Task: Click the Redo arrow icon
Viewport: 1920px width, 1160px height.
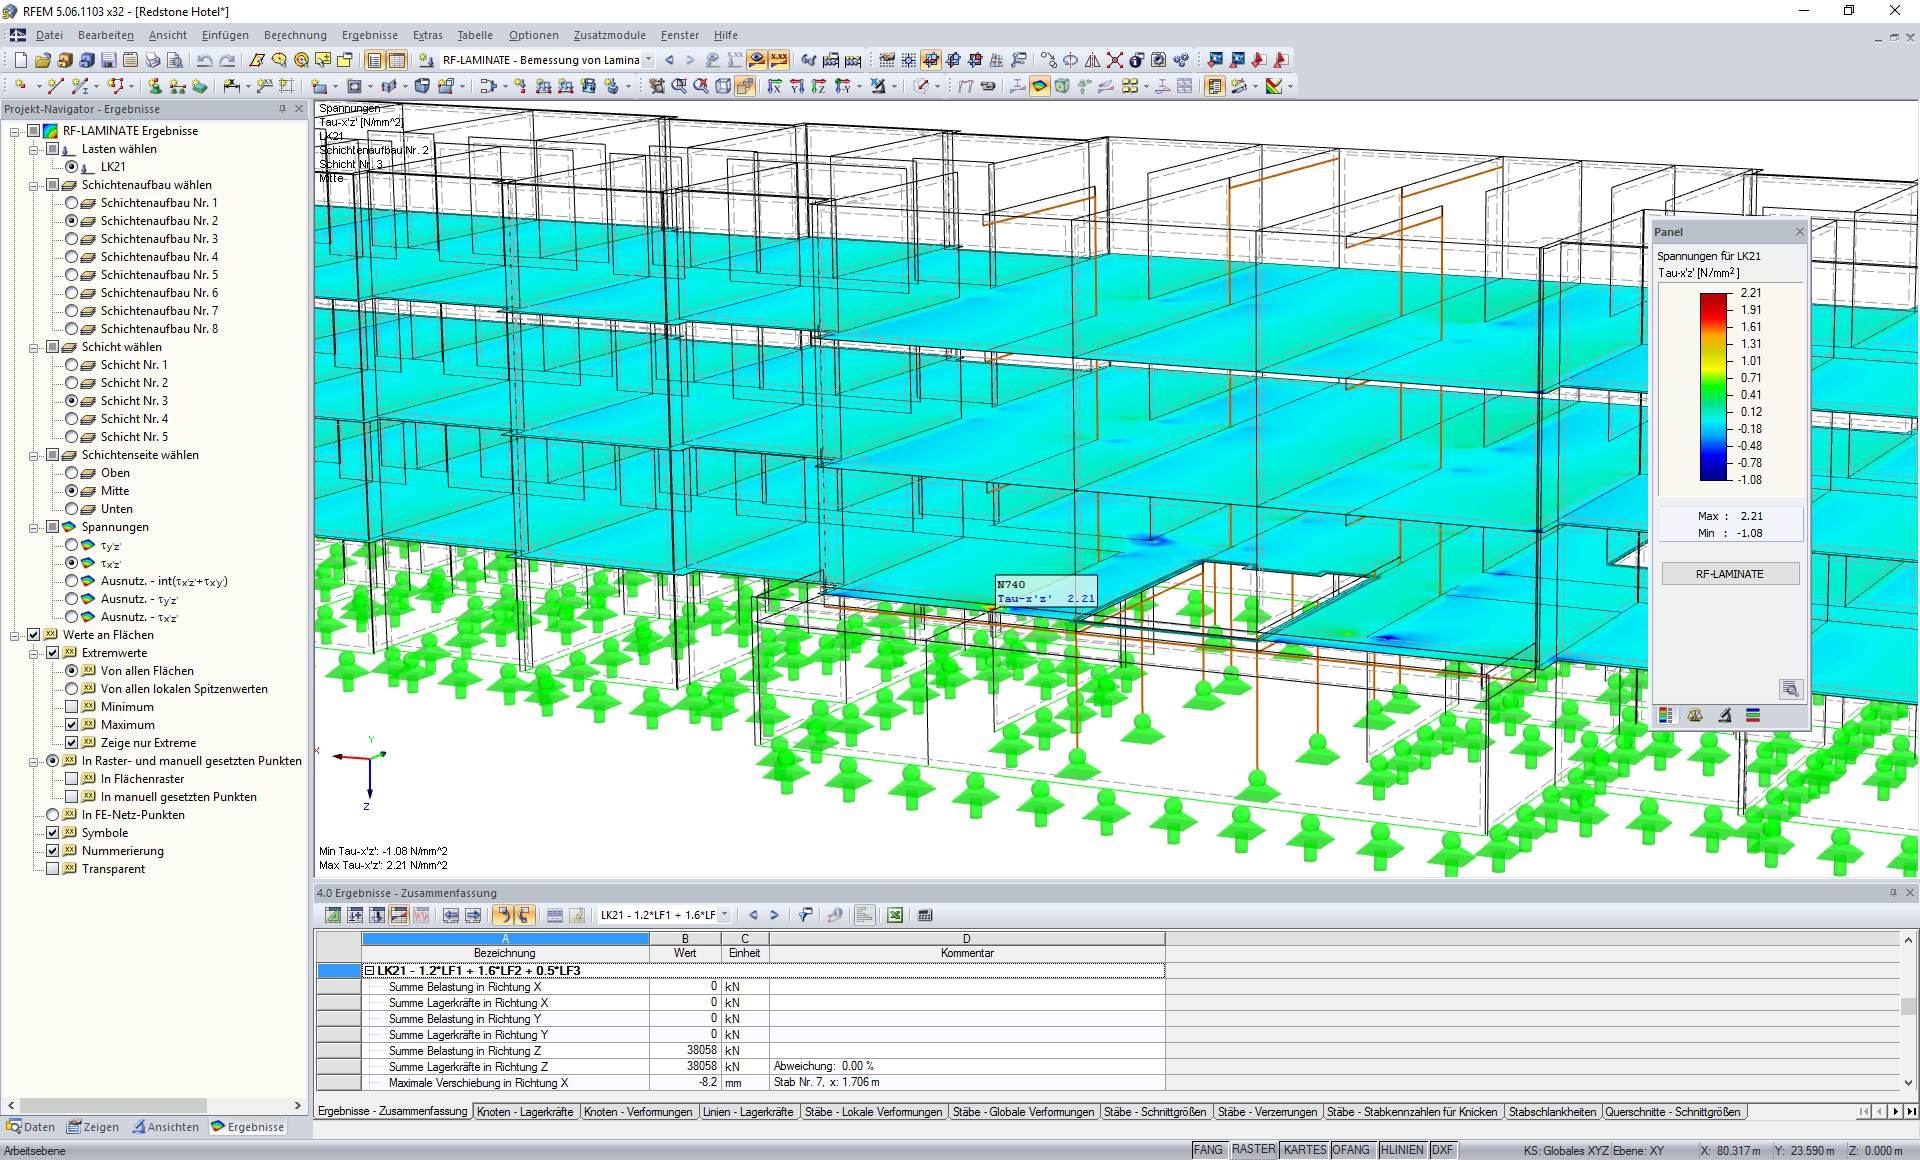Action: (228, 60)
